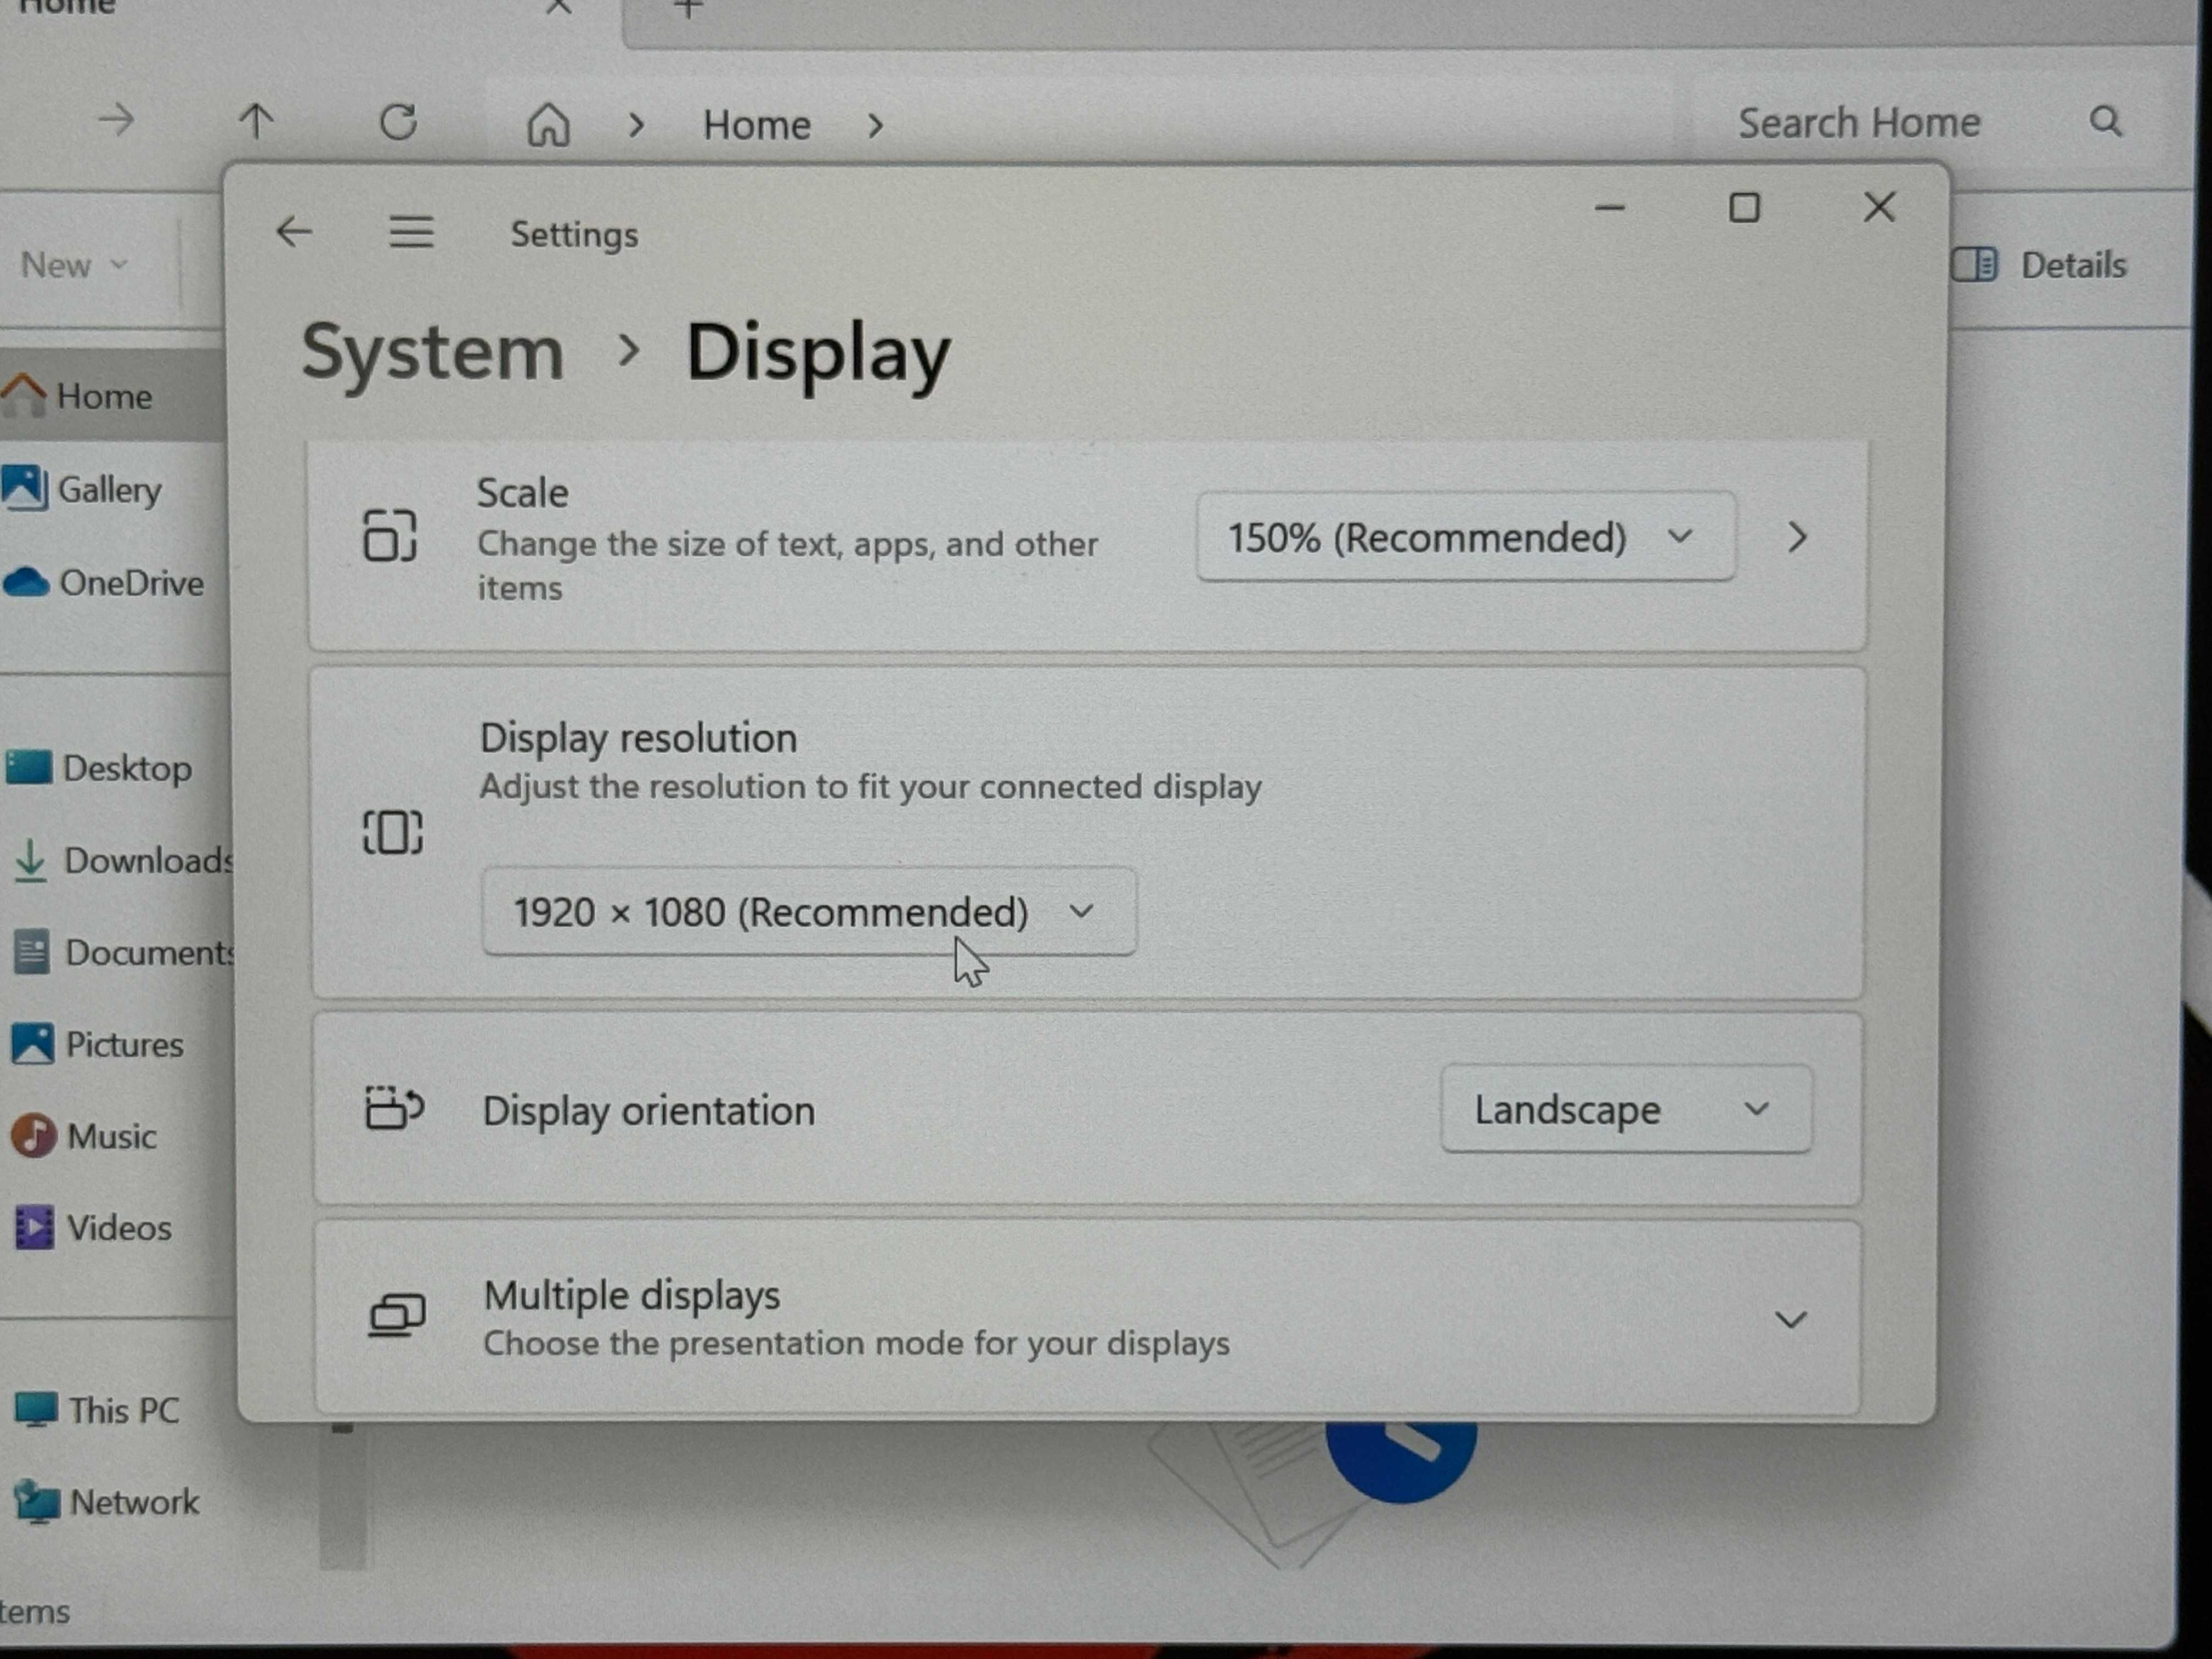
Task: Click the File Explorer navigation pane scrollbar
Action: pyautogui.click(x=342, y=1497)
